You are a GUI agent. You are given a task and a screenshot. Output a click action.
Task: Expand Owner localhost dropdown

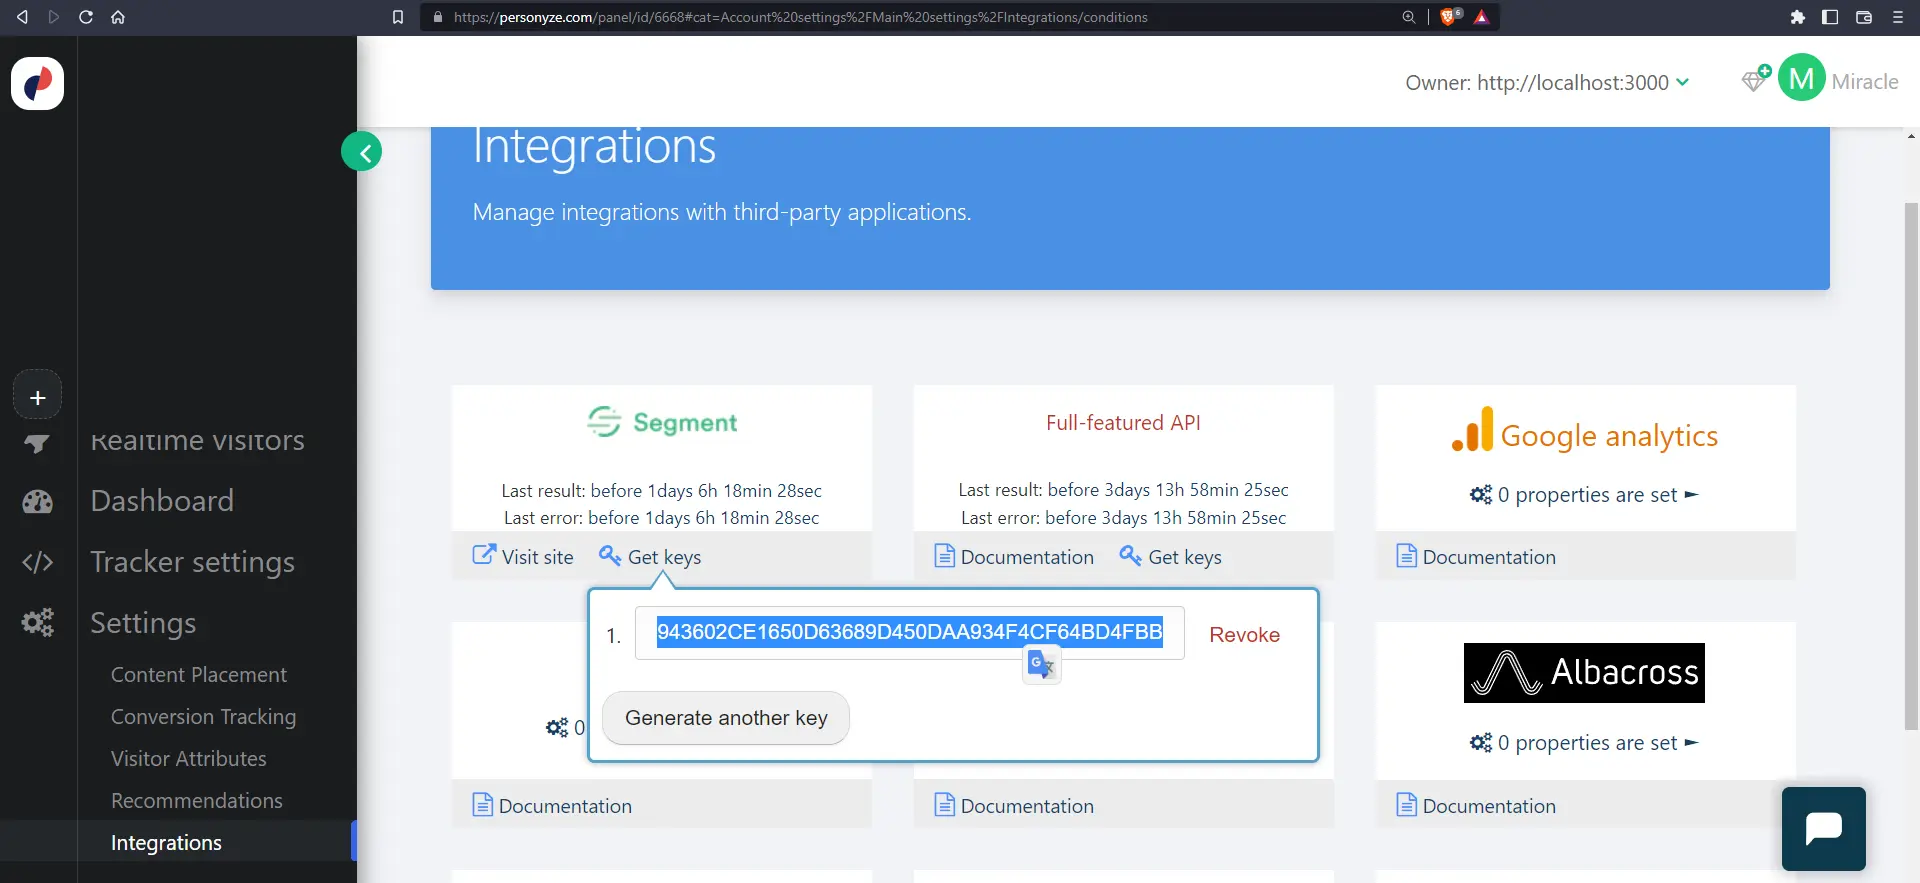pyautogui.click(x=1547, y=82)
